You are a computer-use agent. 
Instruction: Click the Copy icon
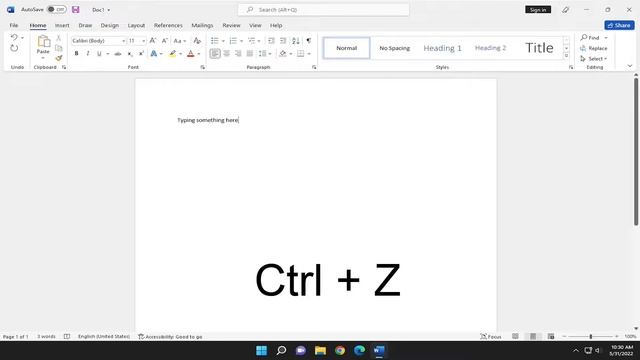coord(59,48)
